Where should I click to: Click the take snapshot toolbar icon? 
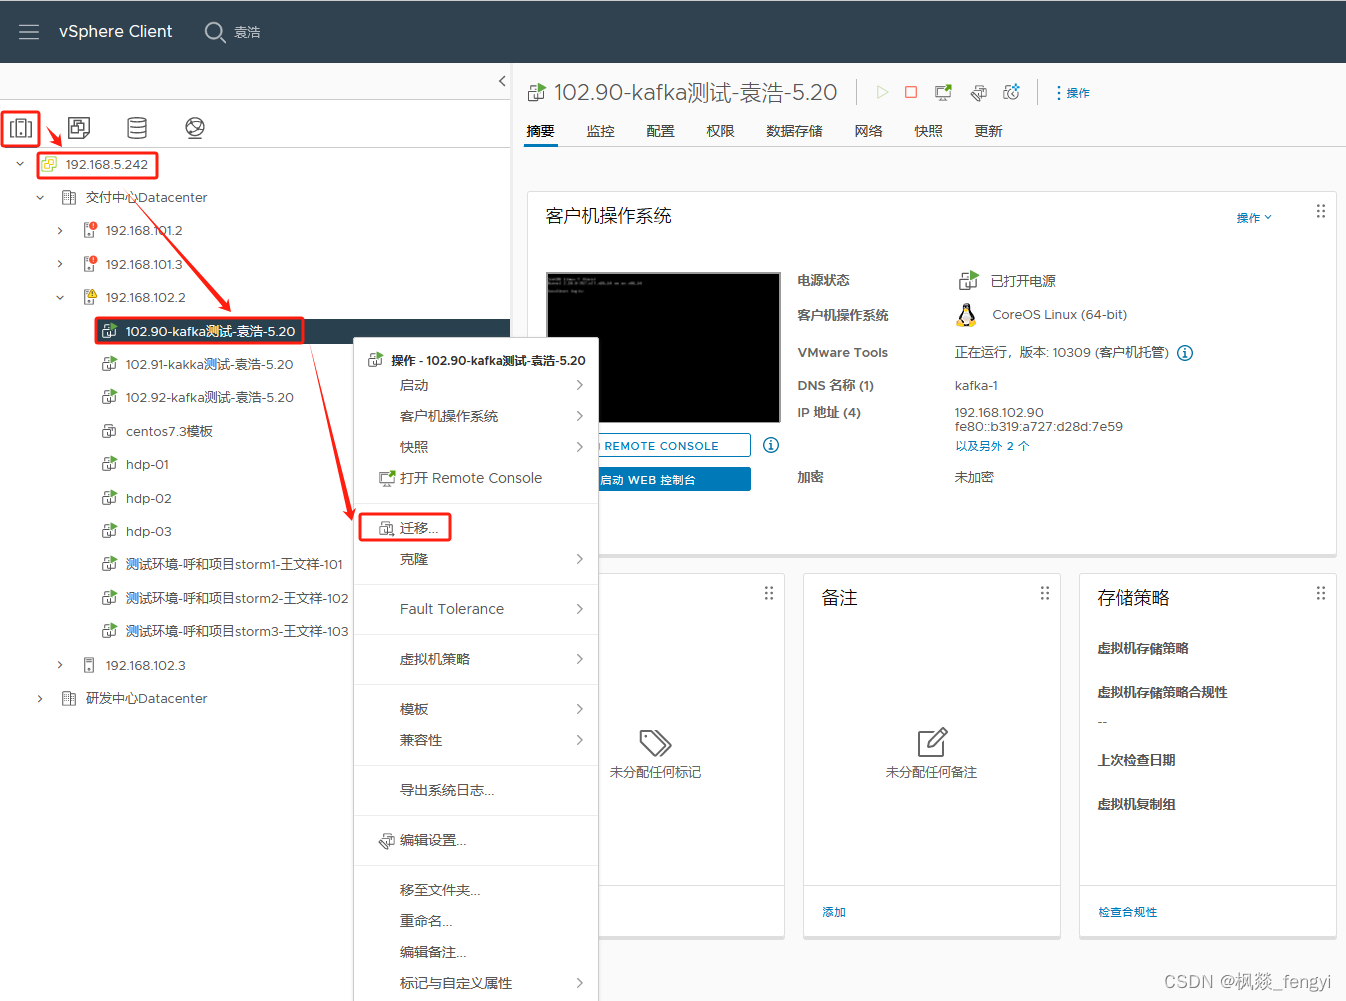tap(1012, 92)
